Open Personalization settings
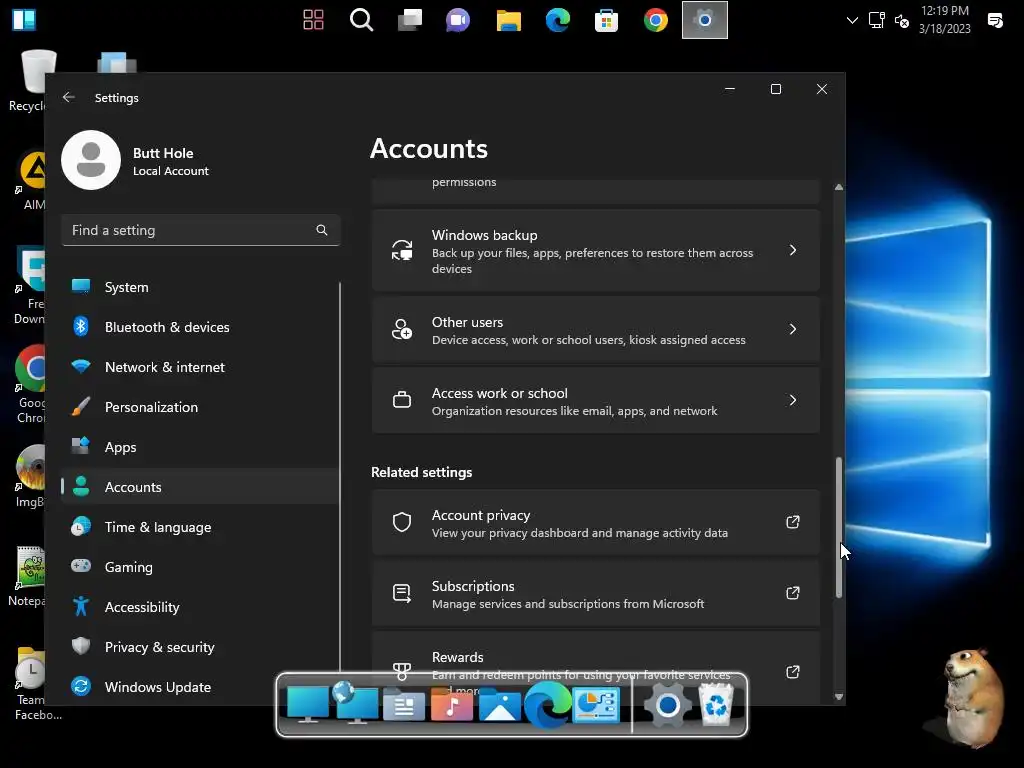1024x768 pixels. point(199,407)
